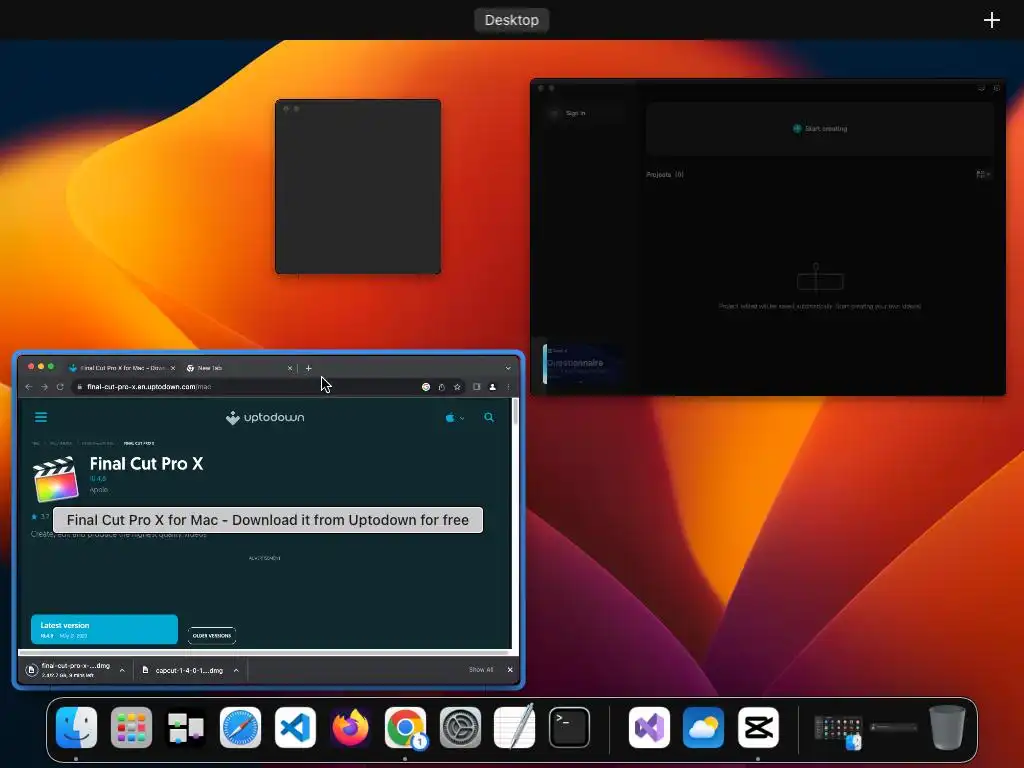Expand final-cut-pro-x download options chevron

coord(122,670)
